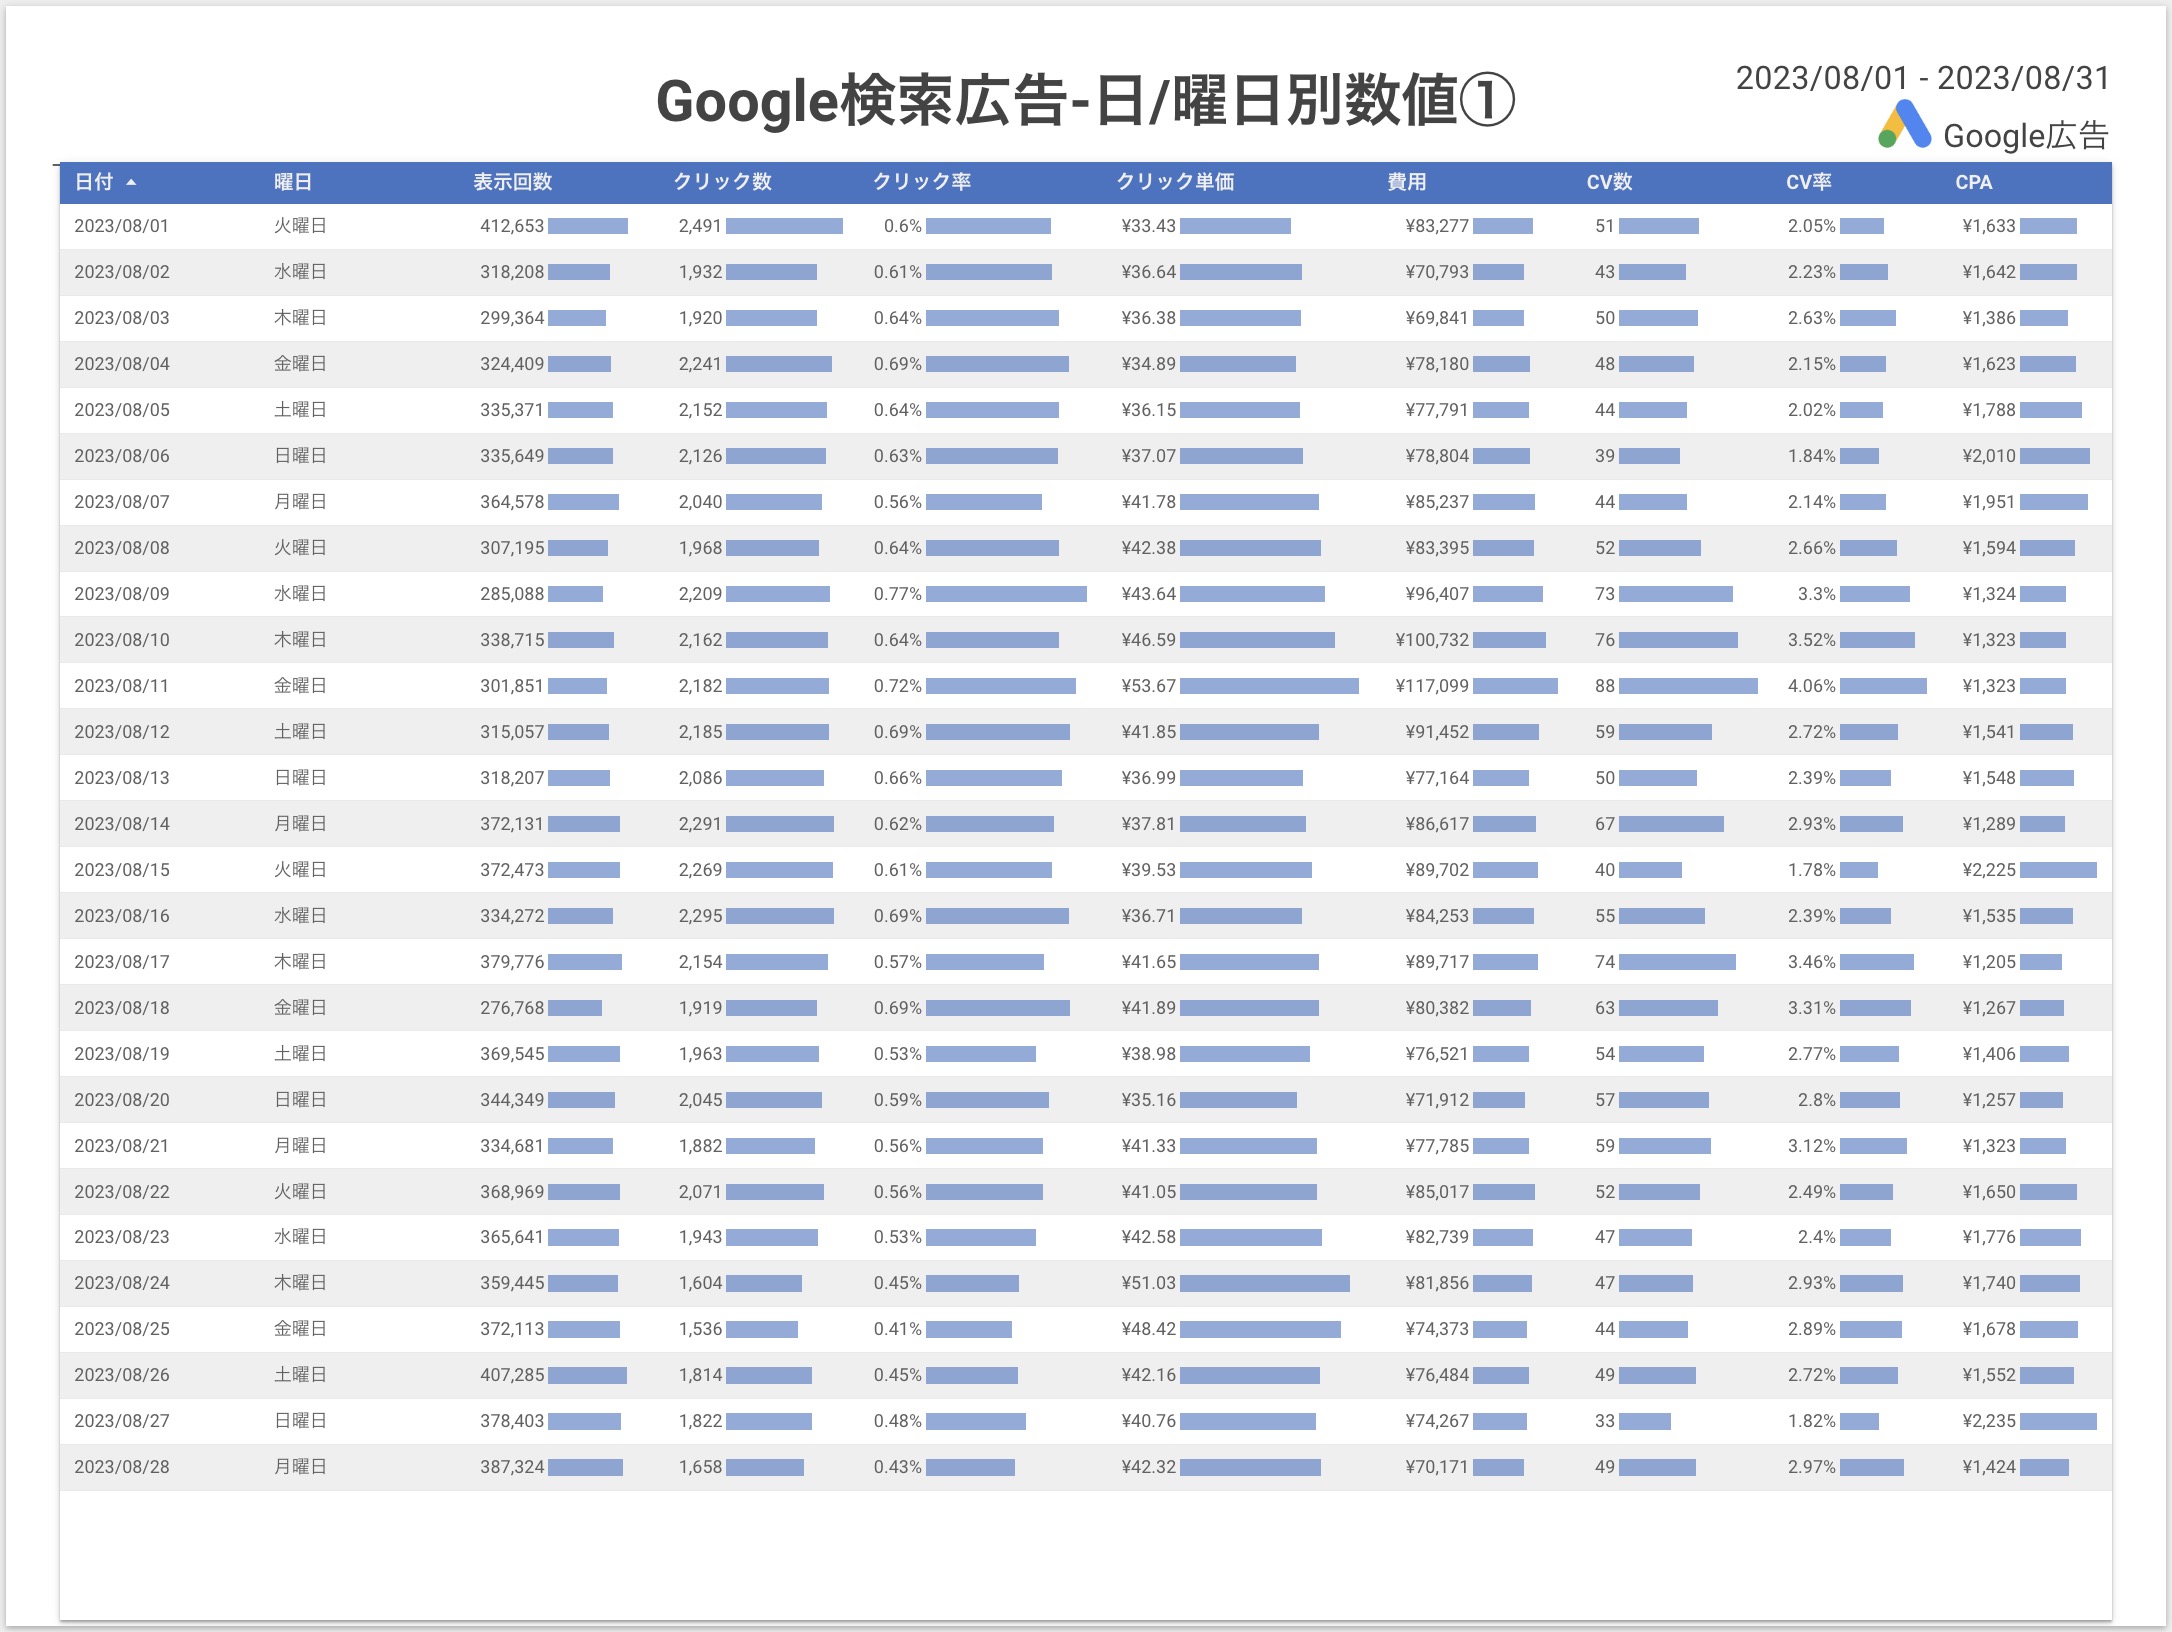Viewport: 2172px width, 1632px height.
Task: Select date cell 2023/08/08
Action: tap(122, 548)
